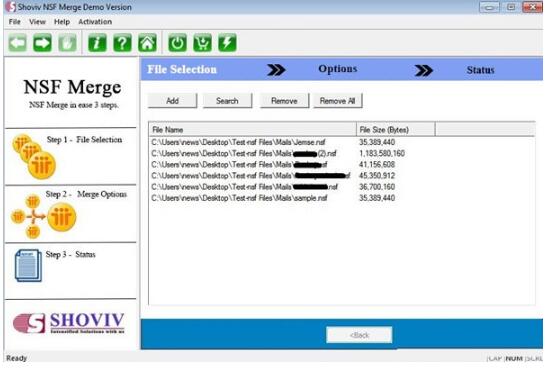This screenshot has height=369, width=552.
Task: Click the Step 1 File Selection coins icon
Action: [x=34, y=156]
